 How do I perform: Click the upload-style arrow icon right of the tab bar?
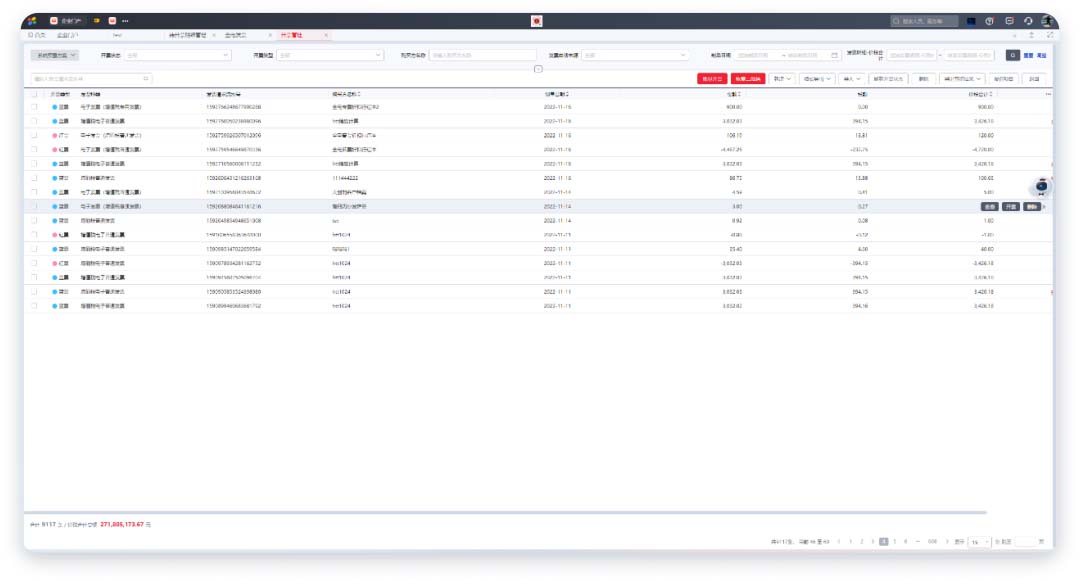point(1032,35)
